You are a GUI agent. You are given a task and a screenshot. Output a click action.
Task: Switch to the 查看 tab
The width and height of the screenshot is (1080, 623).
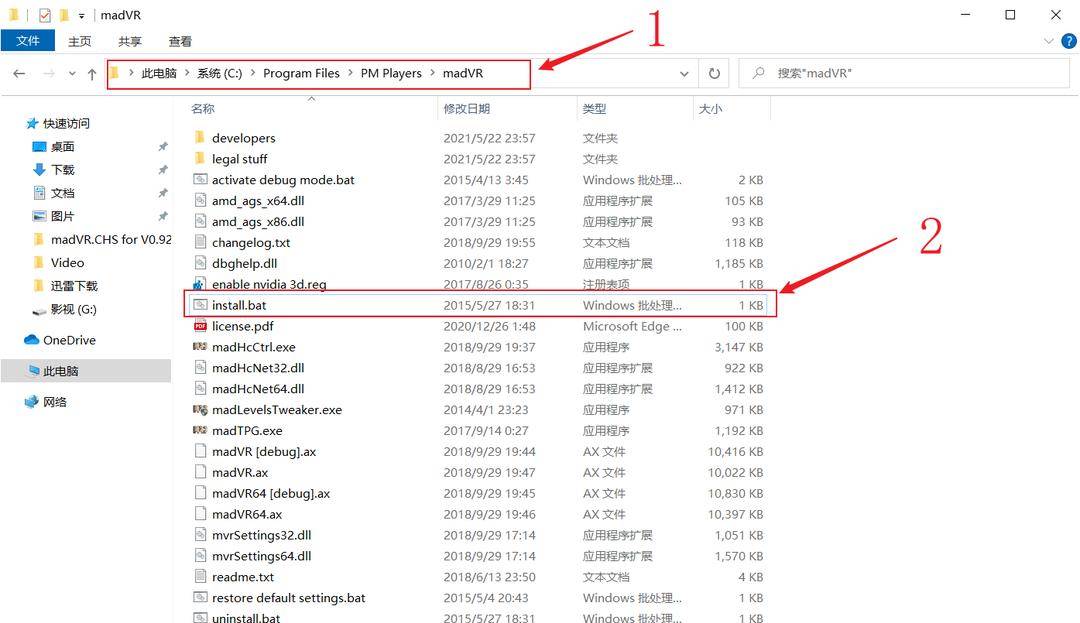coord(179,41)
